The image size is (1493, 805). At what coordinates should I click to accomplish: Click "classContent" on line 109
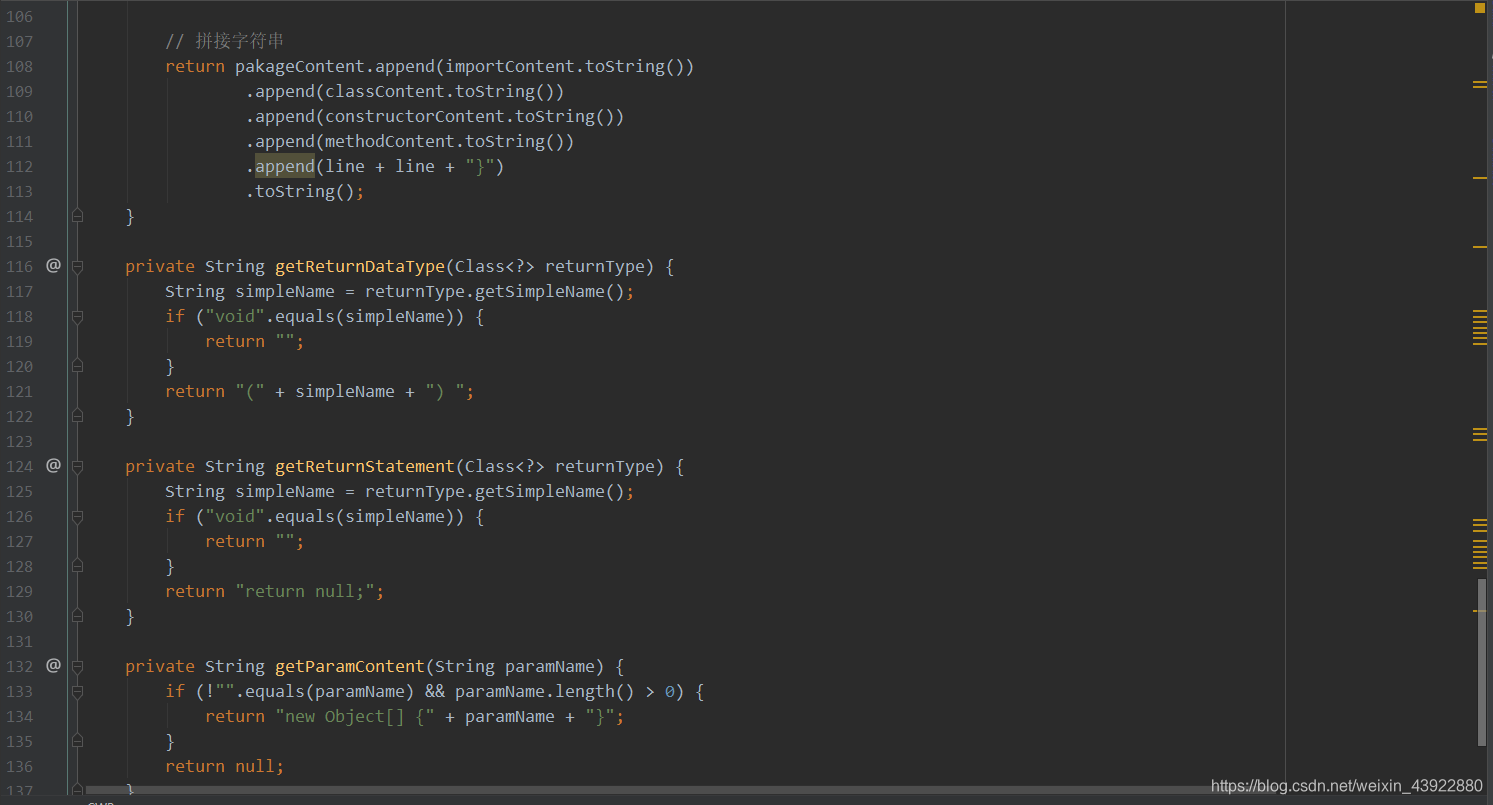click(x=385, y=91)
